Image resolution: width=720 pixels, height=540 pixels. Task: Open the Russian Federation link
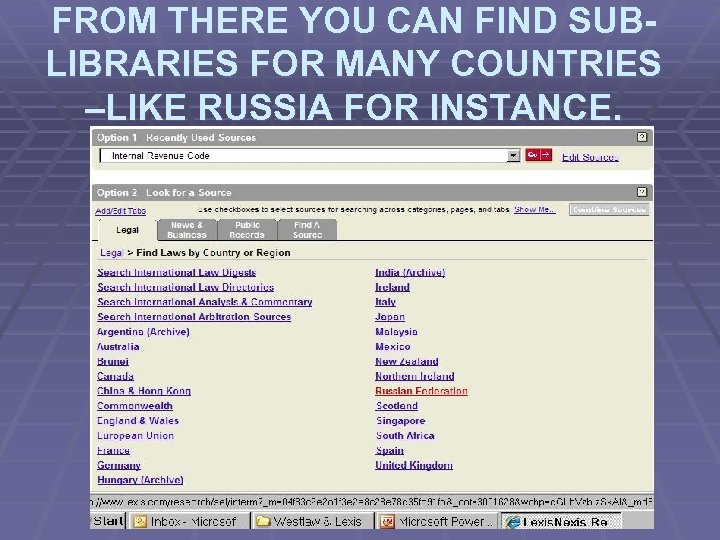click(x=422, y=391)
